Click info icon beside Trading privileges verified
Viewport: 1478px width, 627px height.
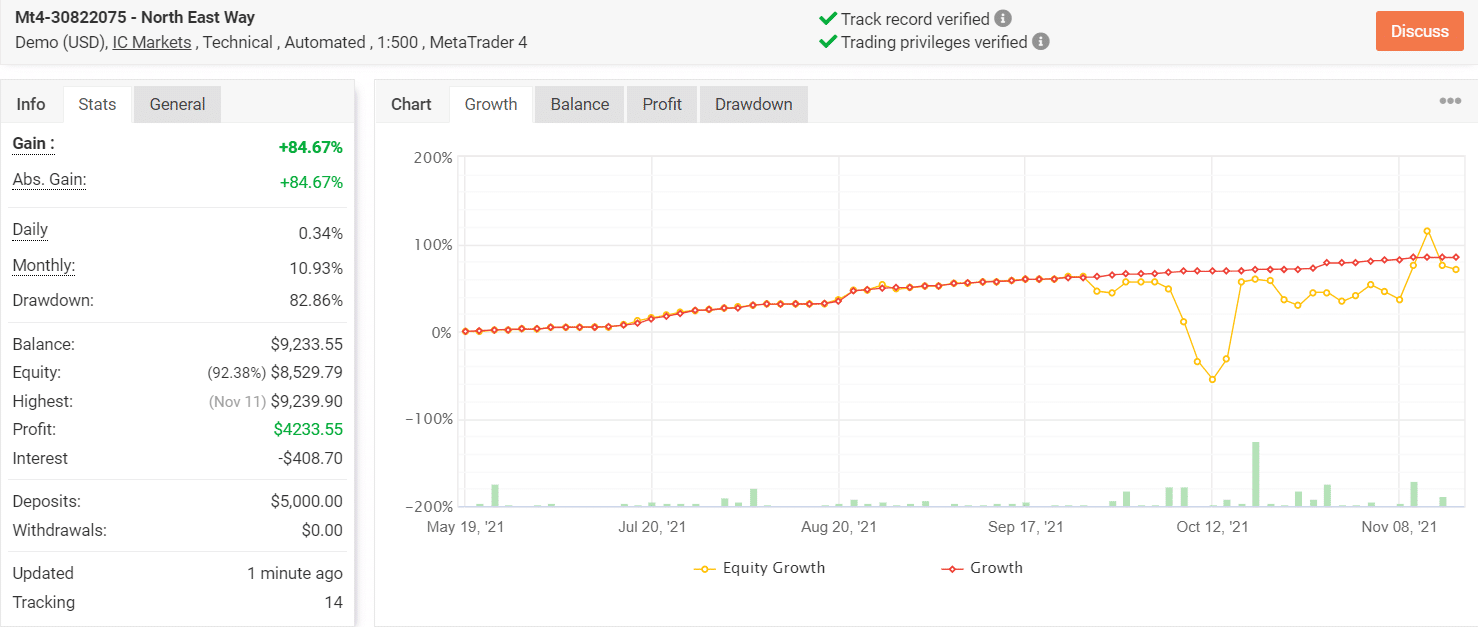(1041, 42)
